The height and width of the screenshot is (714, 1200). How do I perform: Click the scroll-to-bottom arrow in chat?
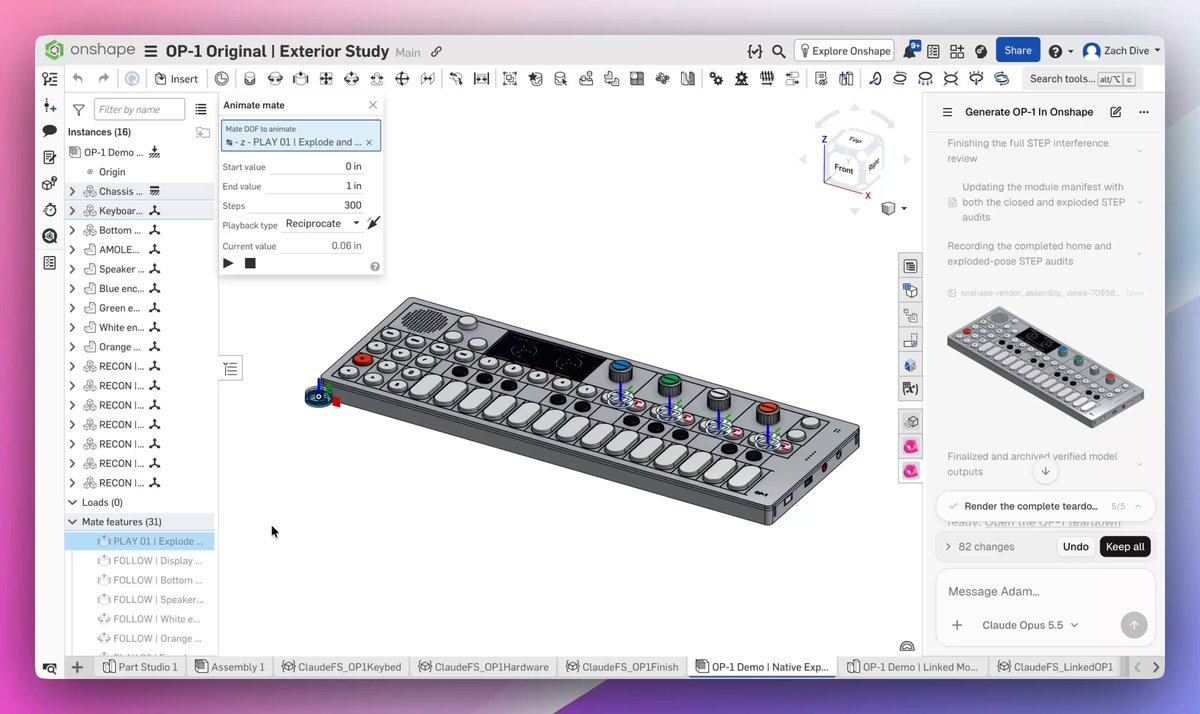click(1045, 471)
